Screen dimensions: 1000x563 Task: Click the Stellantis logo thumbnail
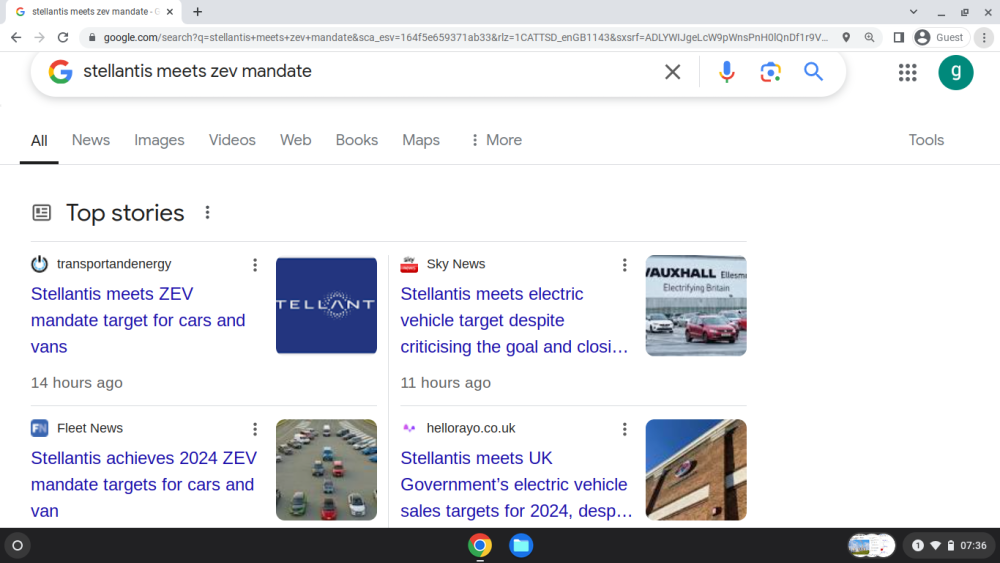click(x=327, y=305)
